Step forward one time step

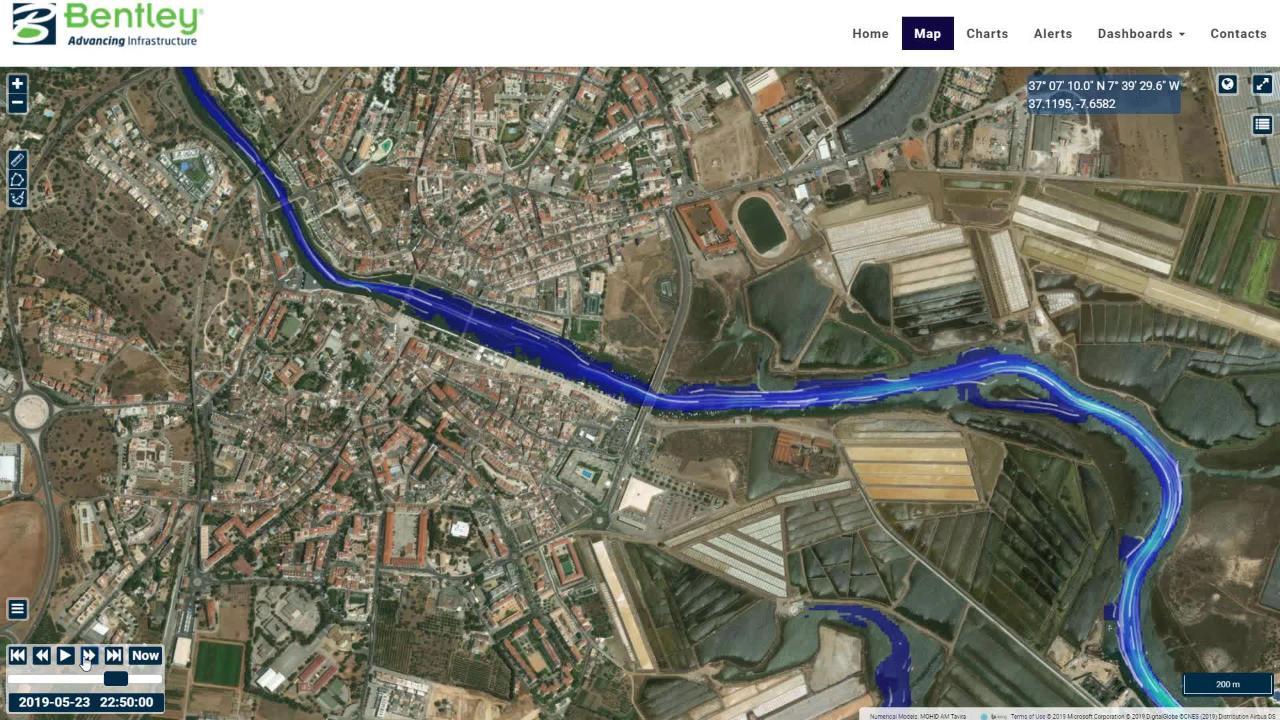(89, 656)
